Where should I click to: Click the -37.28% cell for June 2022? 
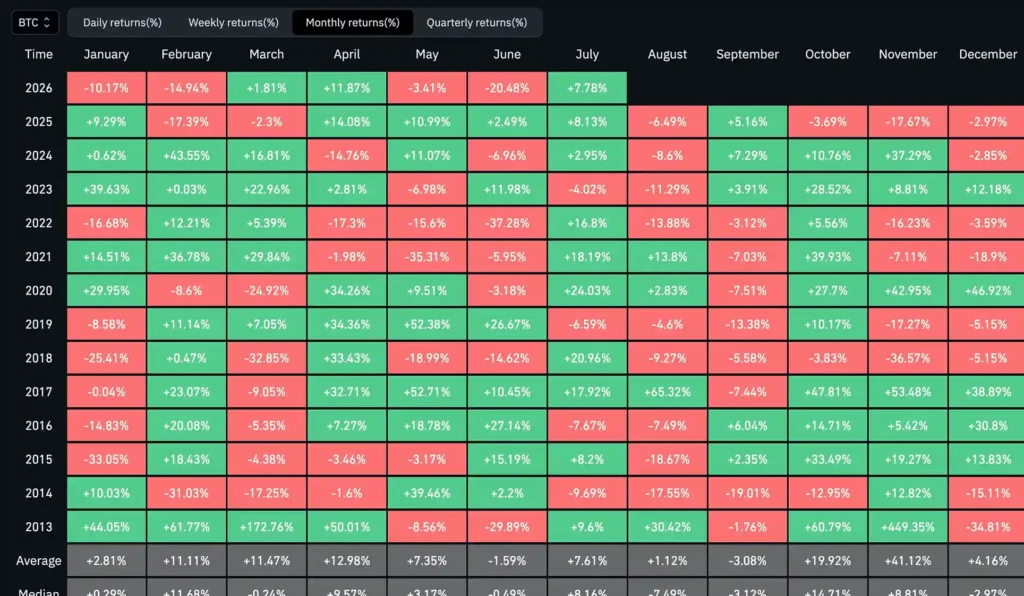507,223
